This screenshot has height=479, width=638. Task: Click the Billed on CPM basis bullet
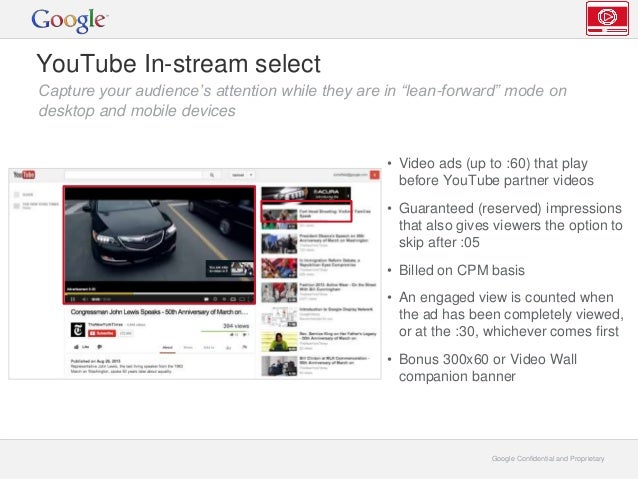[x=462, y=270]
